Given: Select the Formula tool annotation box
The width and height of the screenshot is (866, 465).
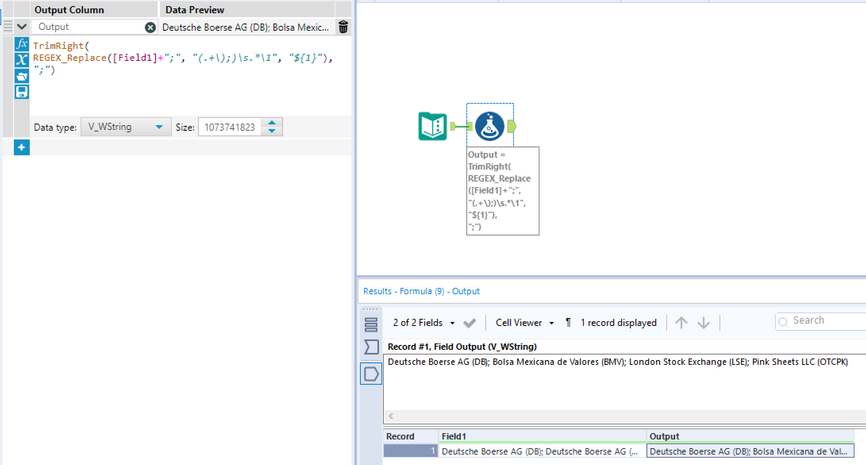Looking at the screenshot, I should click(x=503, y=191).
